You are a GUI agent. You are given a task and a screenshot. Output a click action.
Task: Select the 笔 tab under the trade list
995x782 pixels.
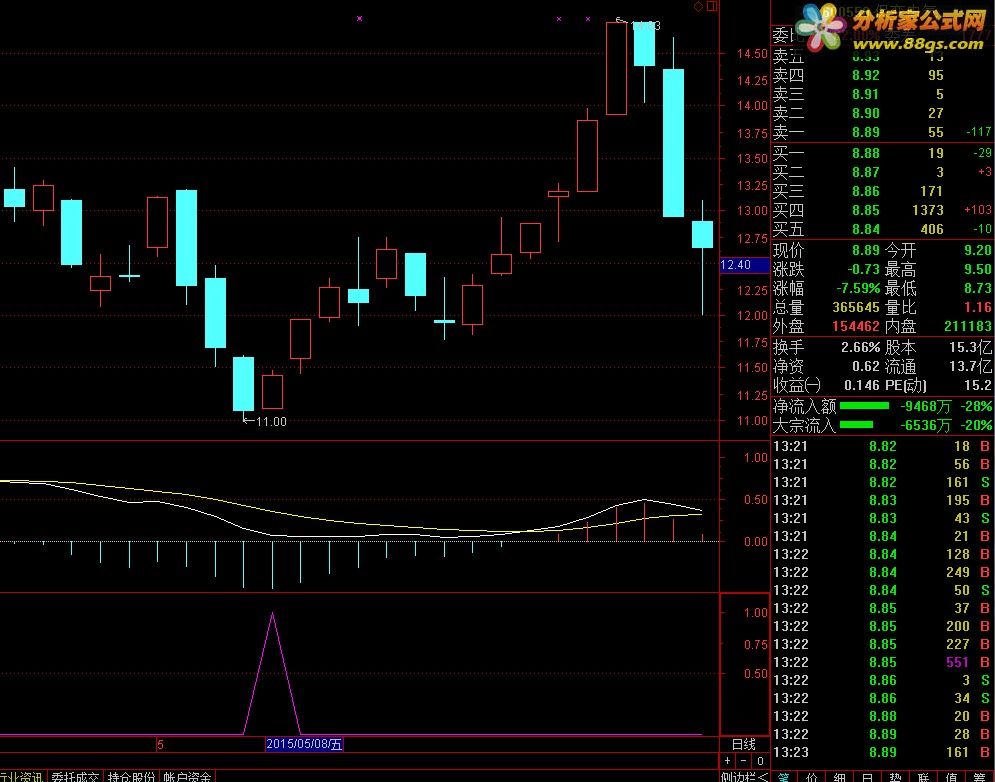point(784,776)
